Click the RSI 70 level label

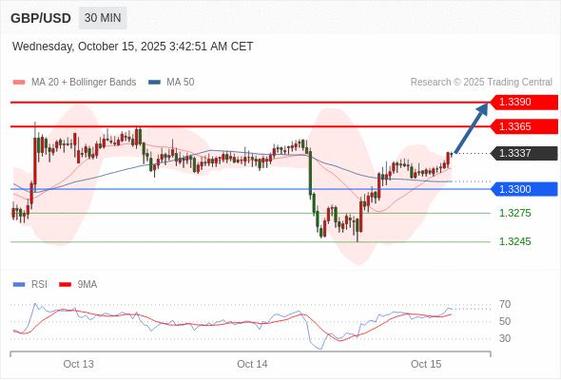[x=505, y=305]
